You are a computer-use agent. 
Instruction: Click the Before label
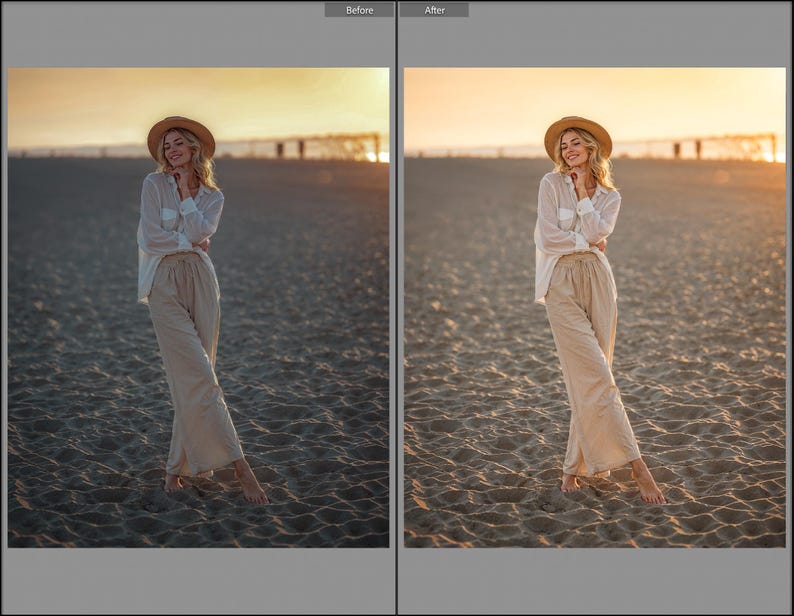pos(359,10)
